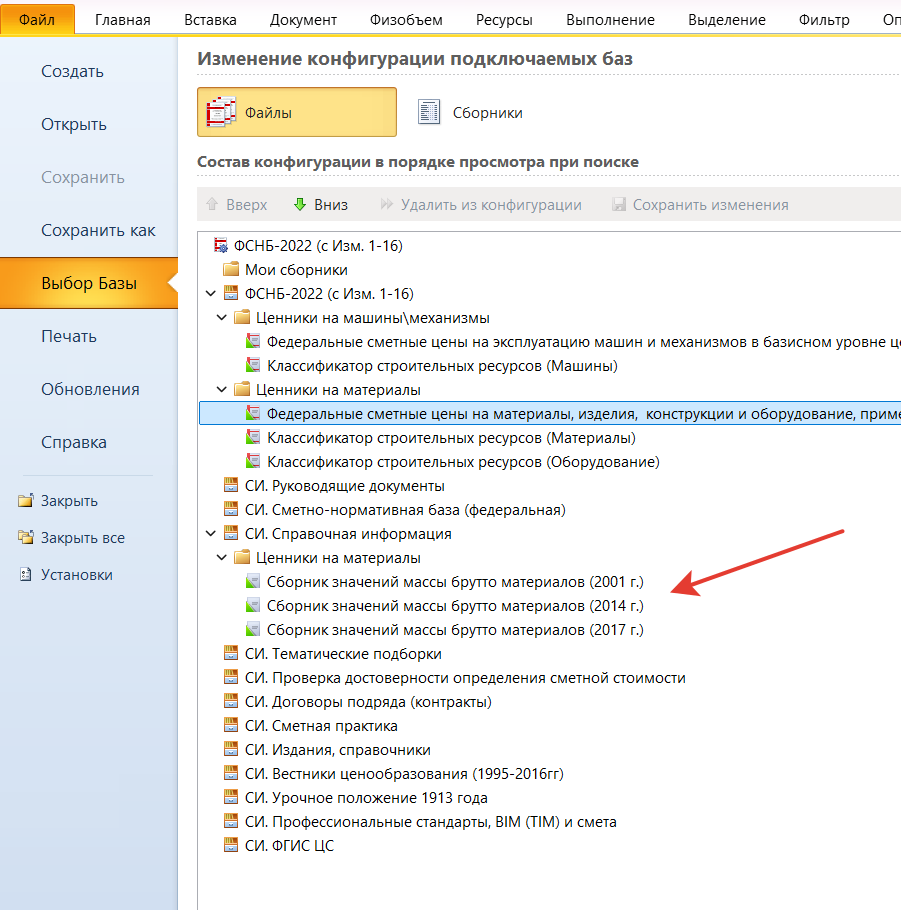Open the Вставка tab
Screen dimensions: 901x910
pos(210,20)
